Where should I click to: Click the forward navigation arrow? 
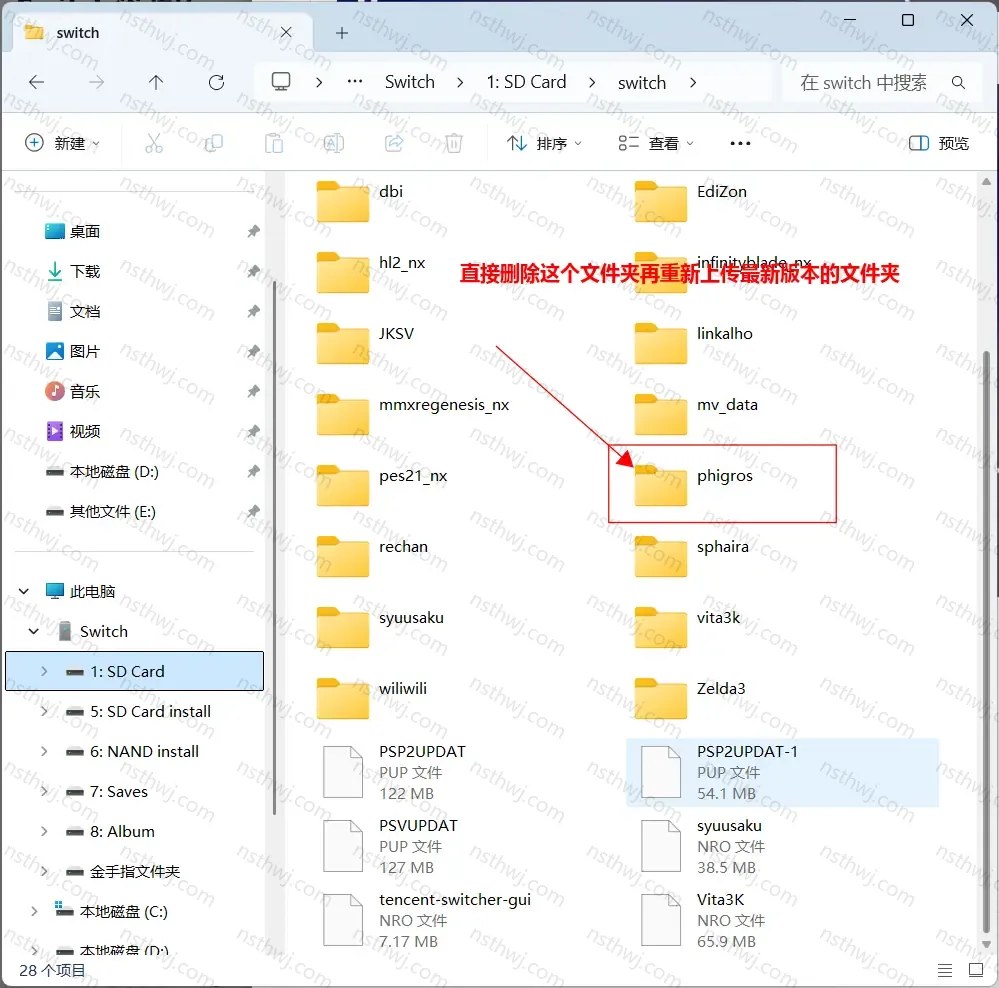click(x=96, y=82)
